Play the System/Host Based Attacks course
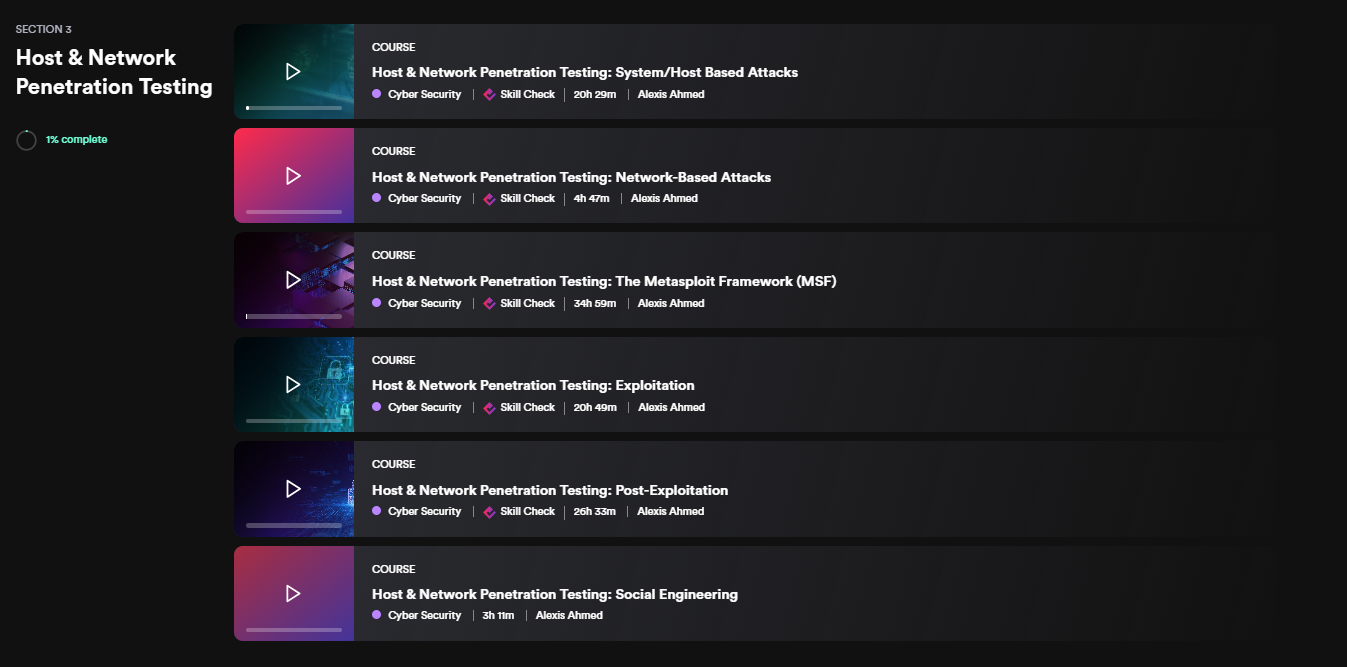The image size is (1347, 667). coord(293,72)
